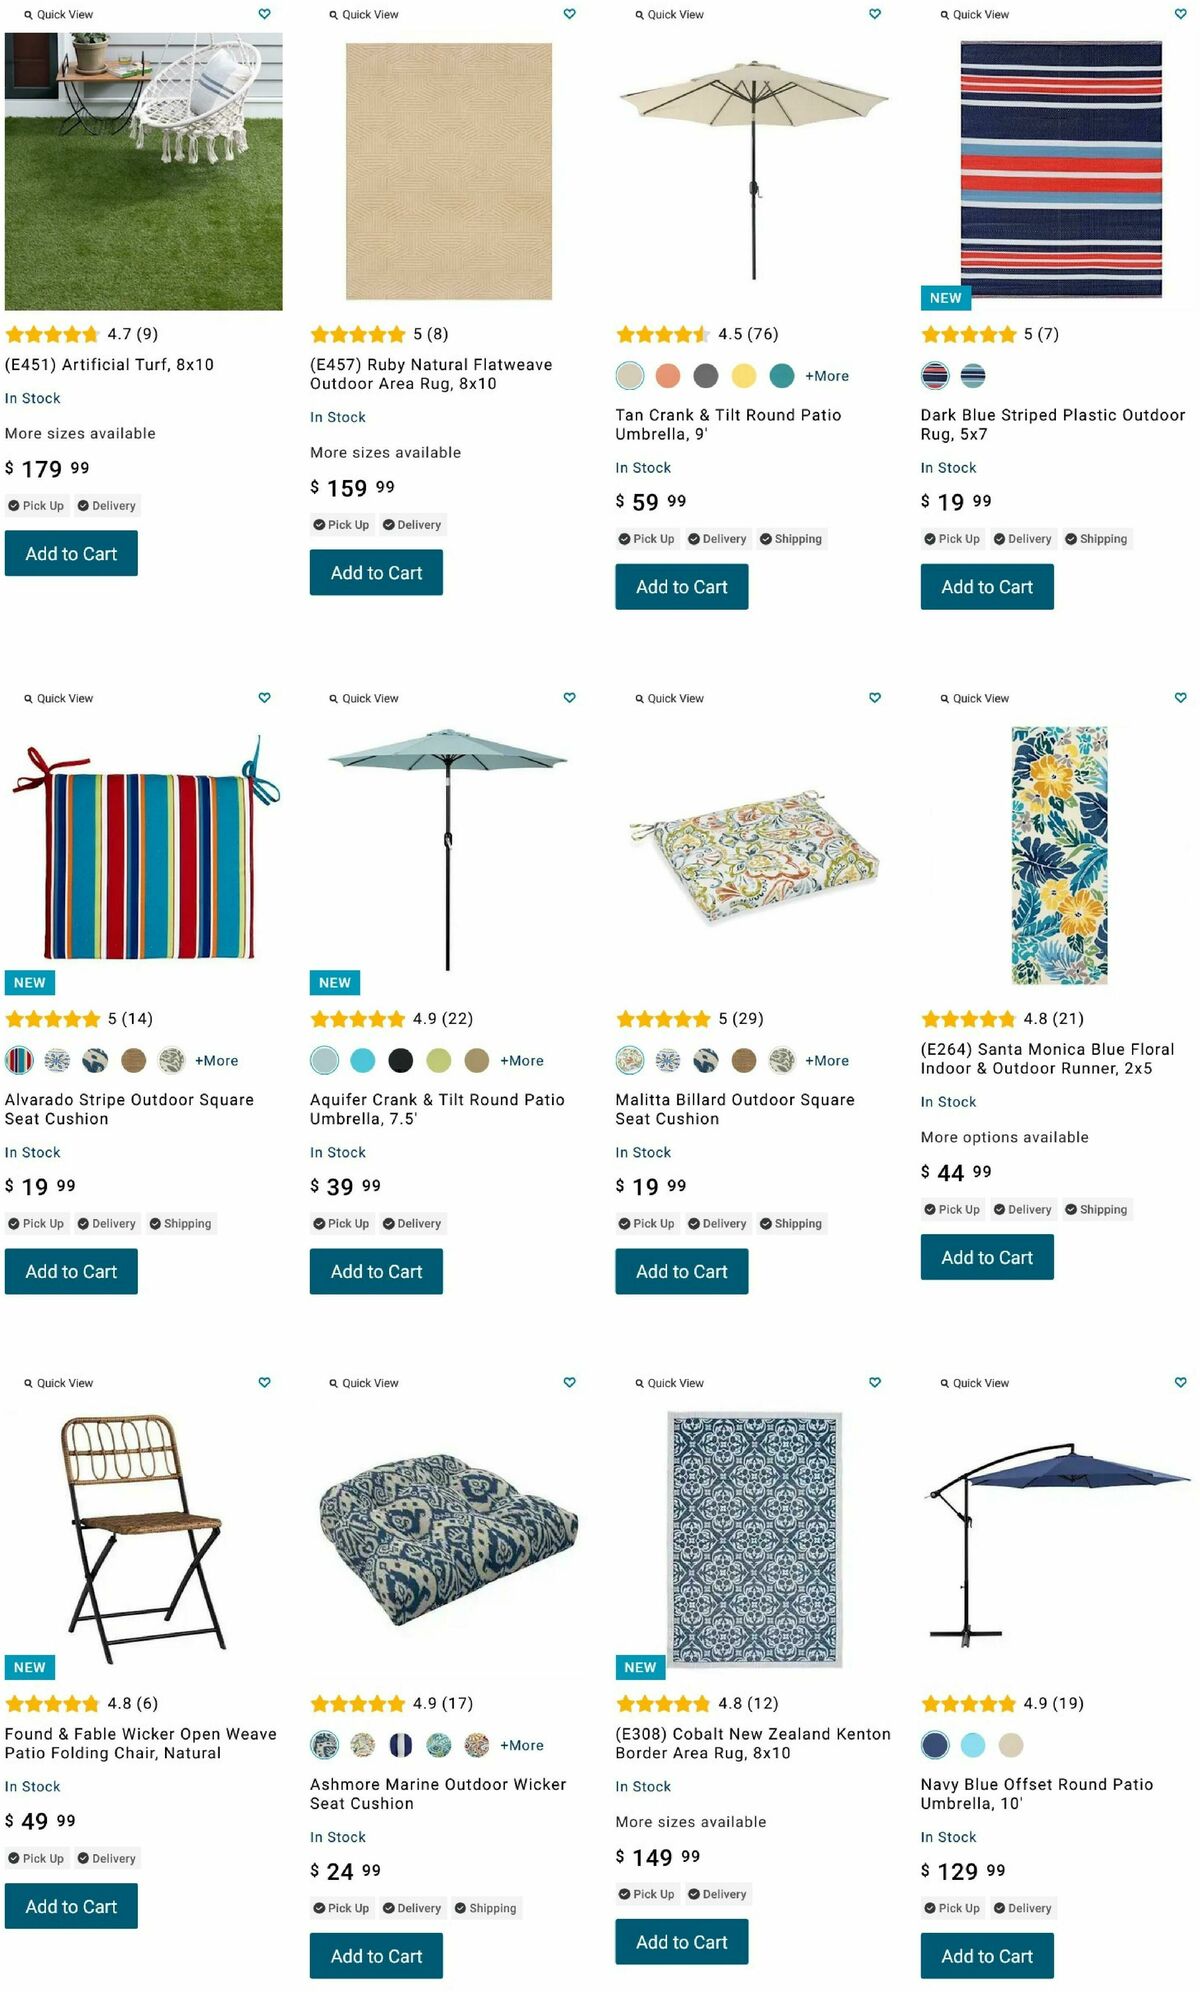Image resolution: width=1200 pixels, height=1992 pixels.
Task: Pick light blue swatch for Navy Offset umbrella
Action: click(x=973, y=1745)
